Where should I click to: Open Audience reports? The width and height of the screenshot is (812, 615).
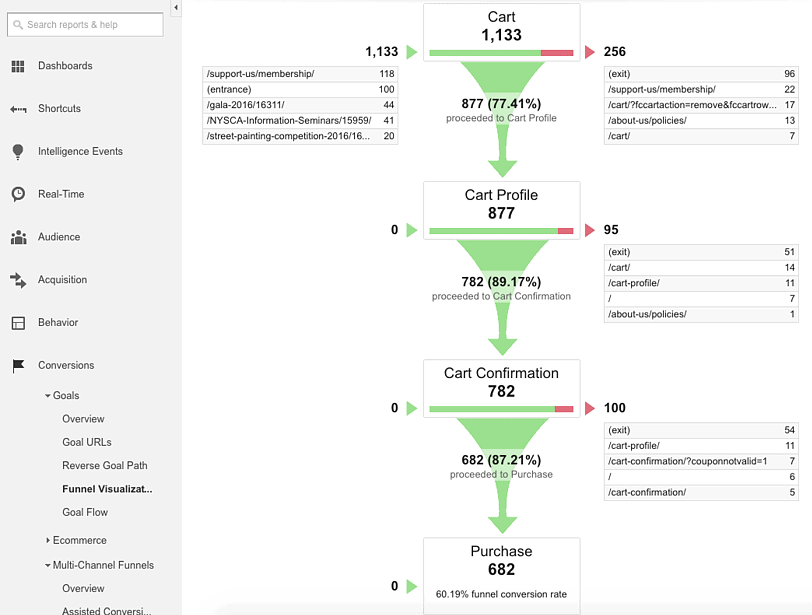pyautogui.click(x=59, y=237)
